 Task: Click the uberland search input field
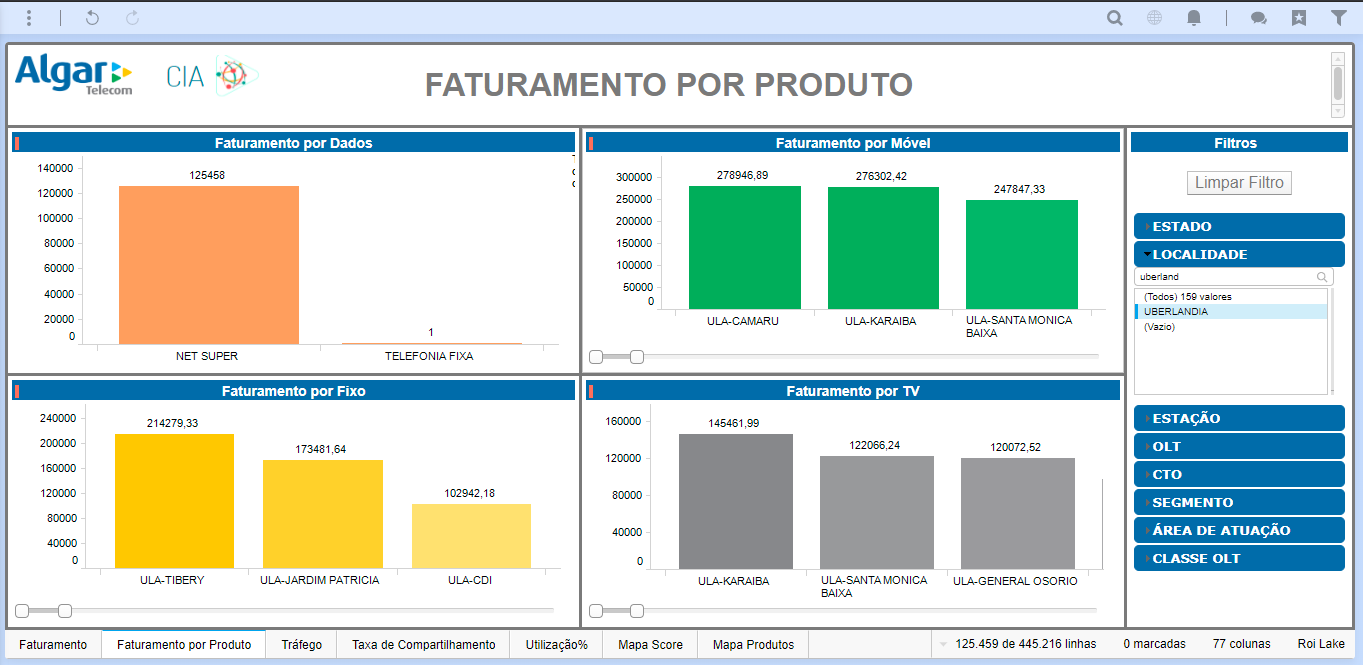coord(1225,277)
